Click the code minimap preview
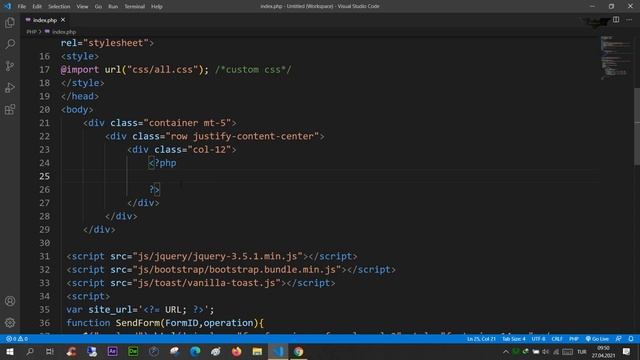Screen dimensions: 640x360 616,57
